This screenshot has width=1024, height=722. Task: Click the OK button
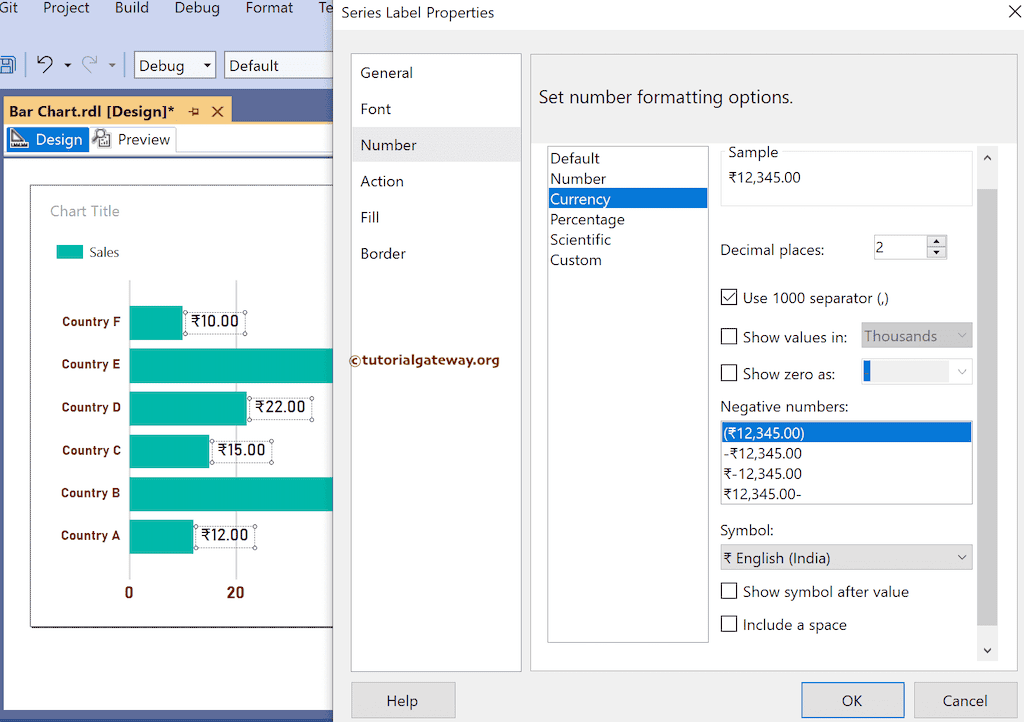click(852, 700)
